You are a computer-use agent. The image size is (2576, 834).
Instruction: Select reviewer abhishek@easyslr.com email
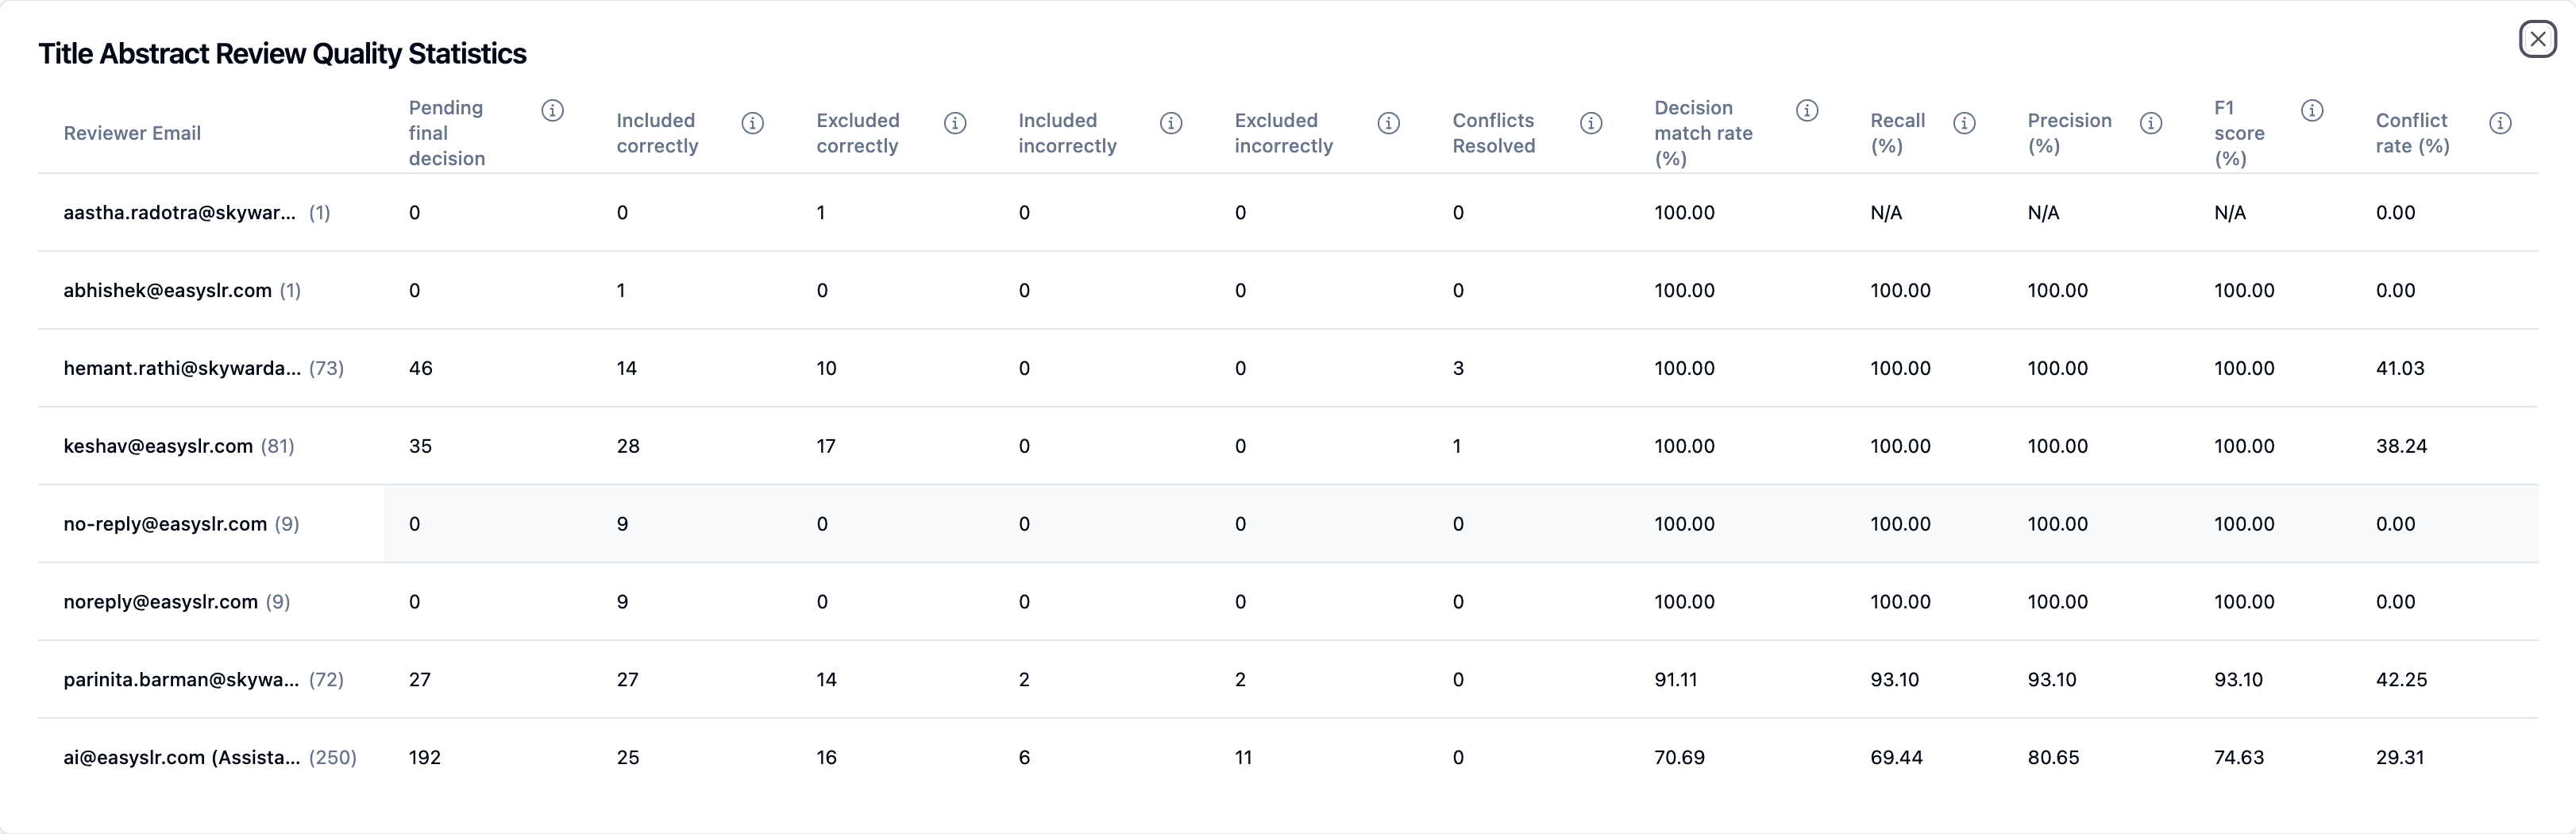point(167,290)
